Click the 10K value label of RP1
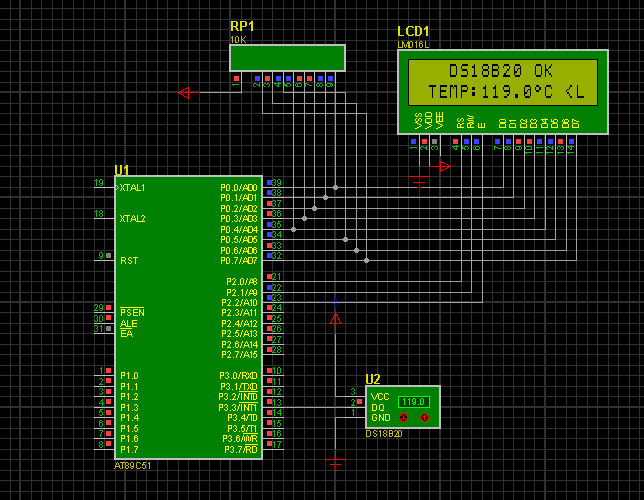 (238, 40)
